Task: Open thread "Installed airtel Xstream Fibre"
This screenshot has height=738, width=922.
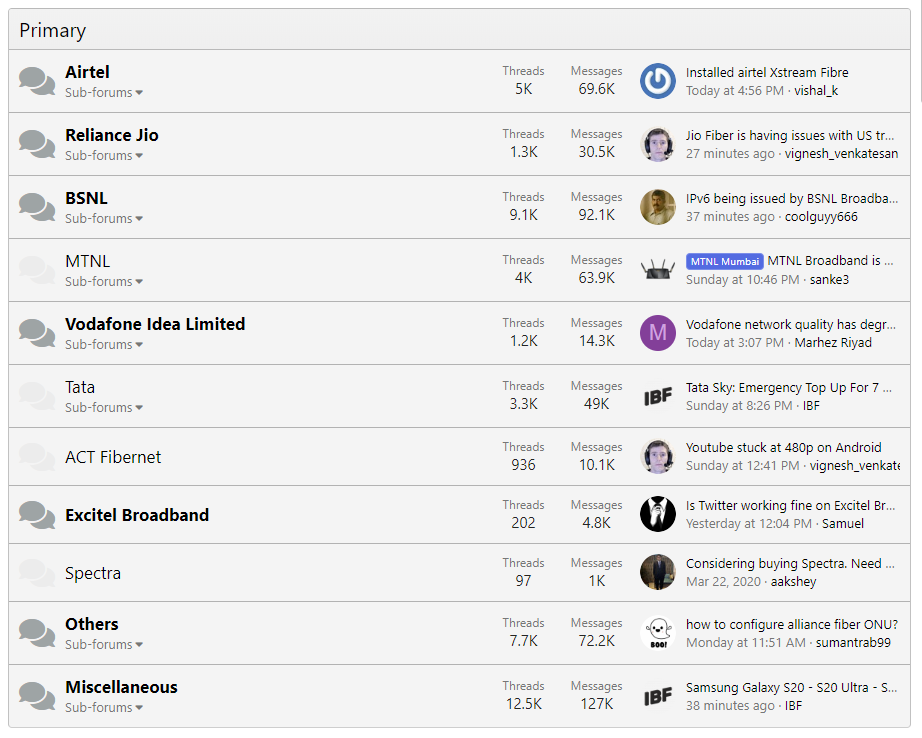Action: point(767,73)
